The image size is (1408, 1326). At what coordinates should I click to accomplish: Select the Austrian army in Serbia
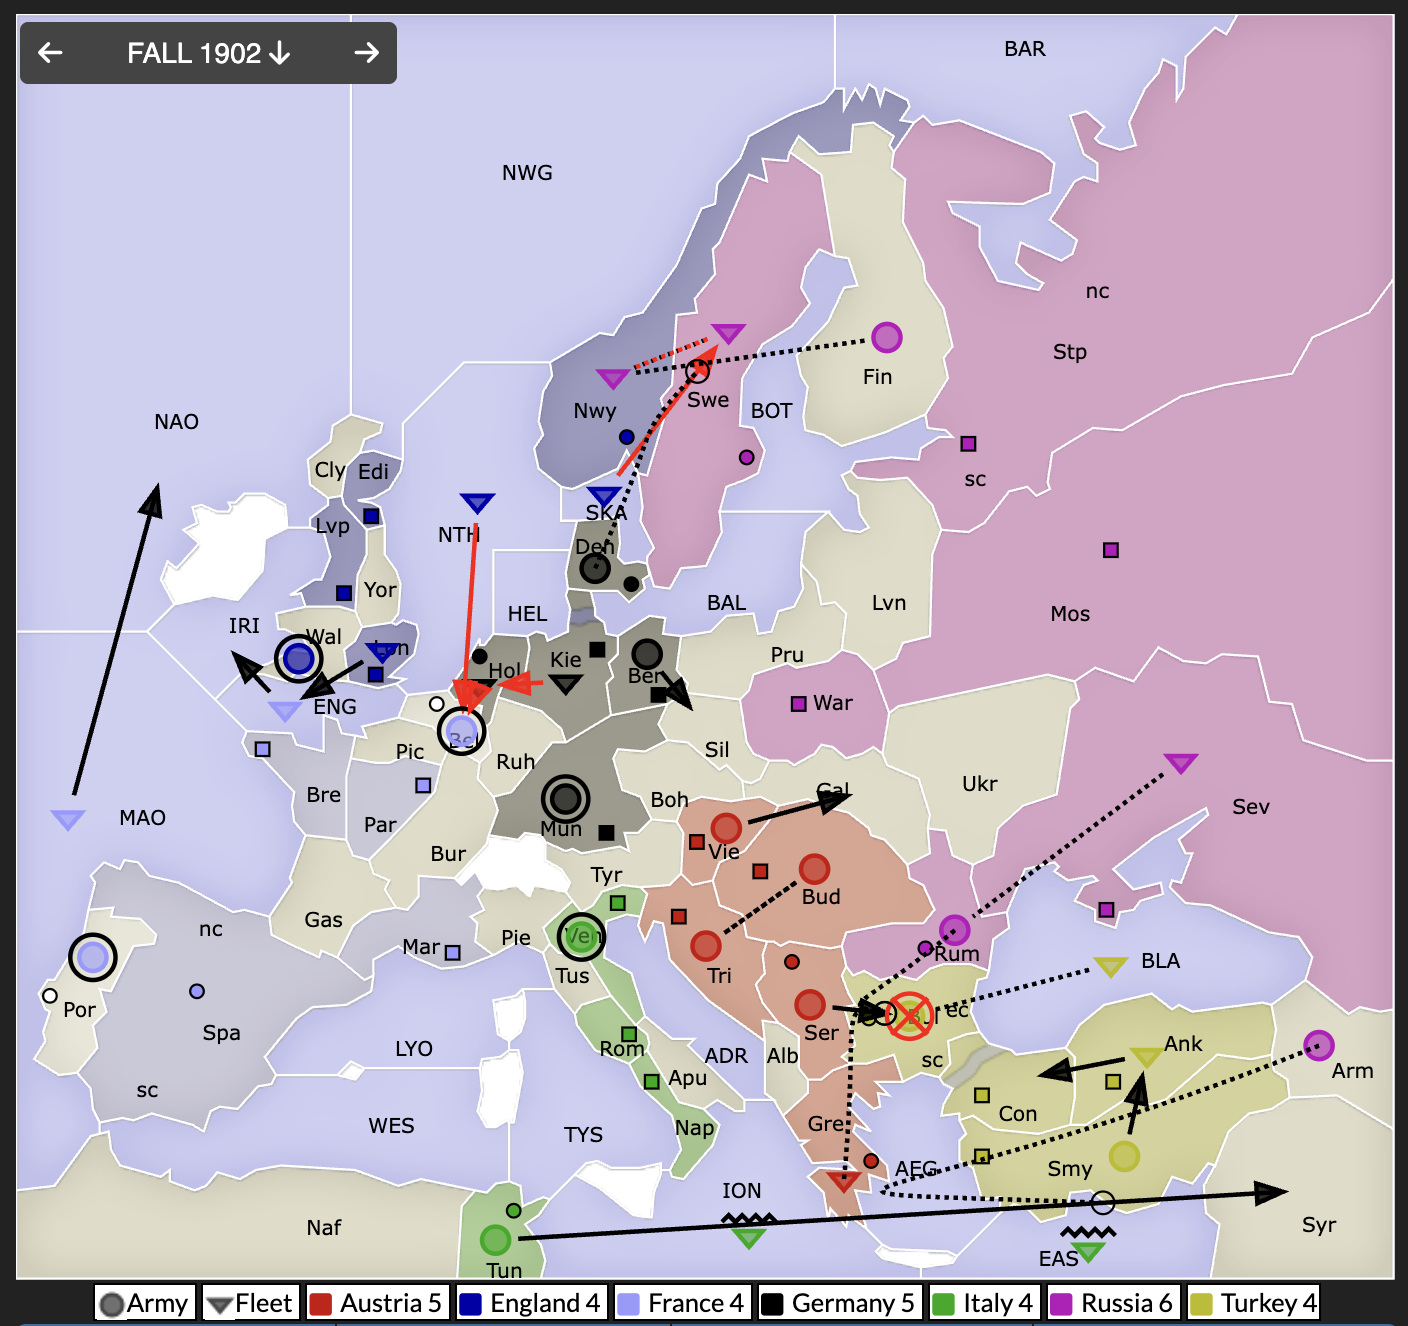[x=810, y=1004]
